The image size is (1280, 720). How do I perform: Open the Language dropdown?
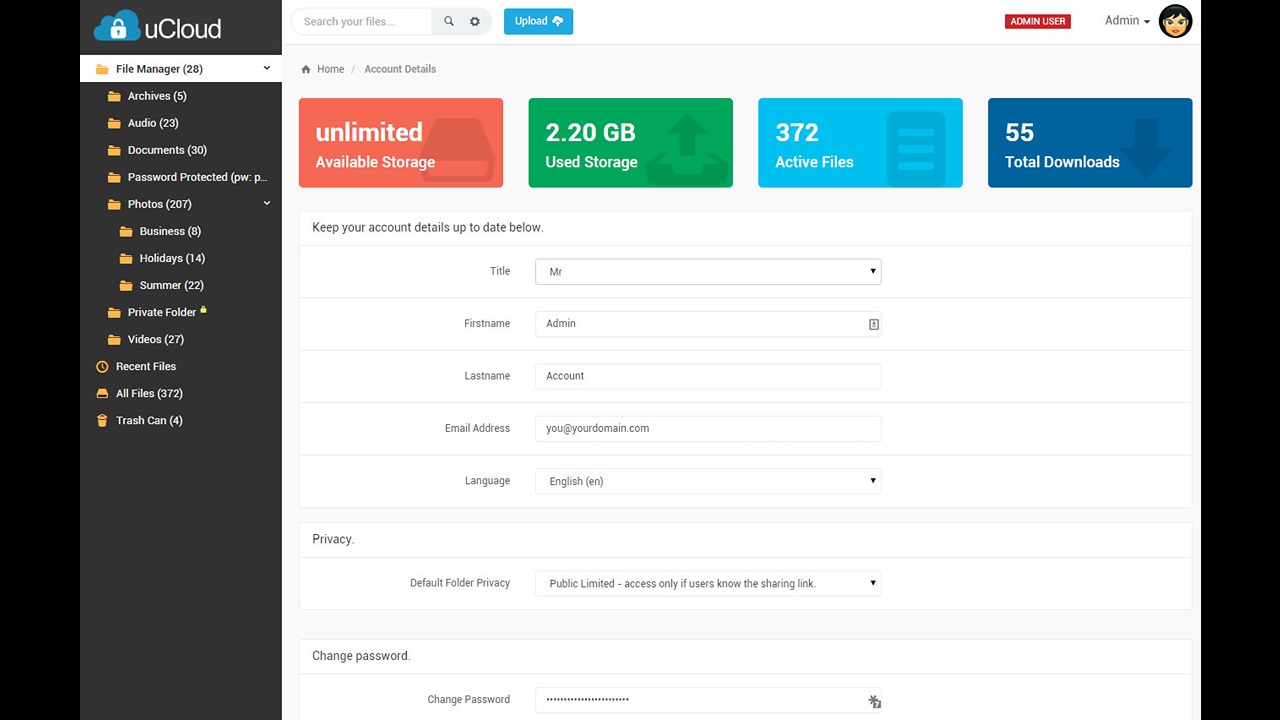708,481
